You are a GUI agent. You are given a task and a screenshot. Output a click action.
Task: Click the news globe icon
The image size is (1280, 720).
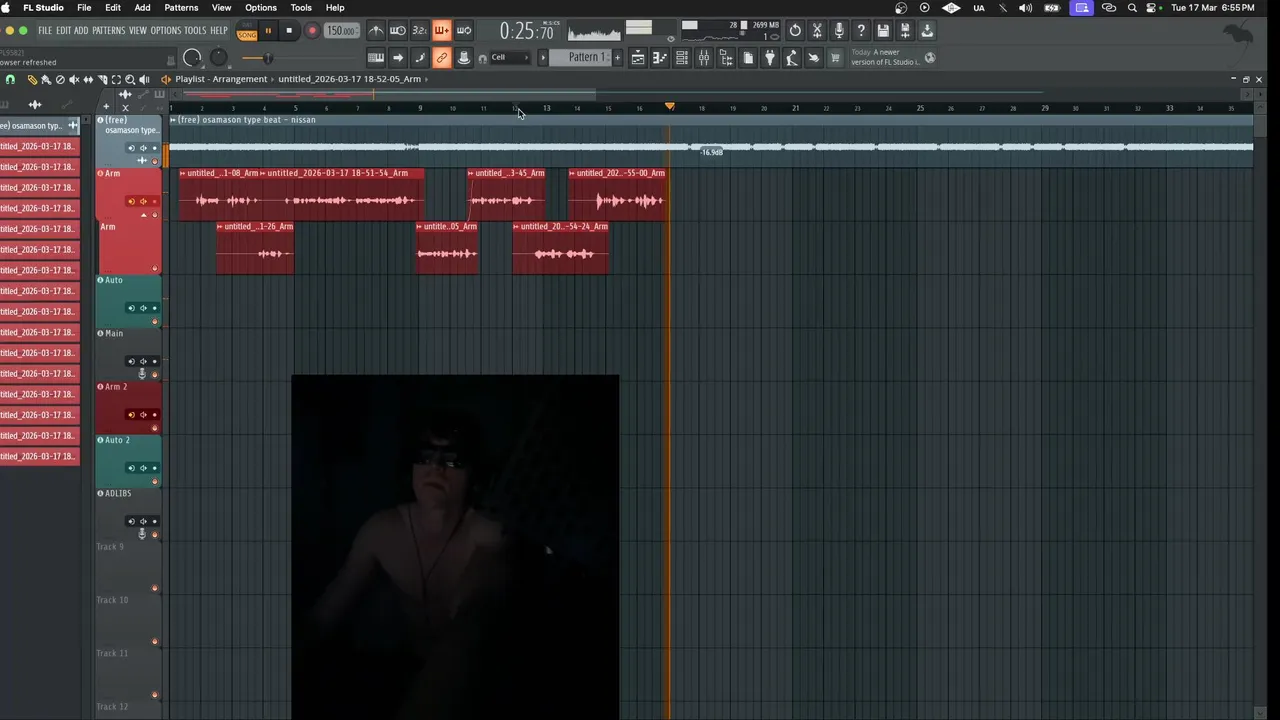(929, 57)
